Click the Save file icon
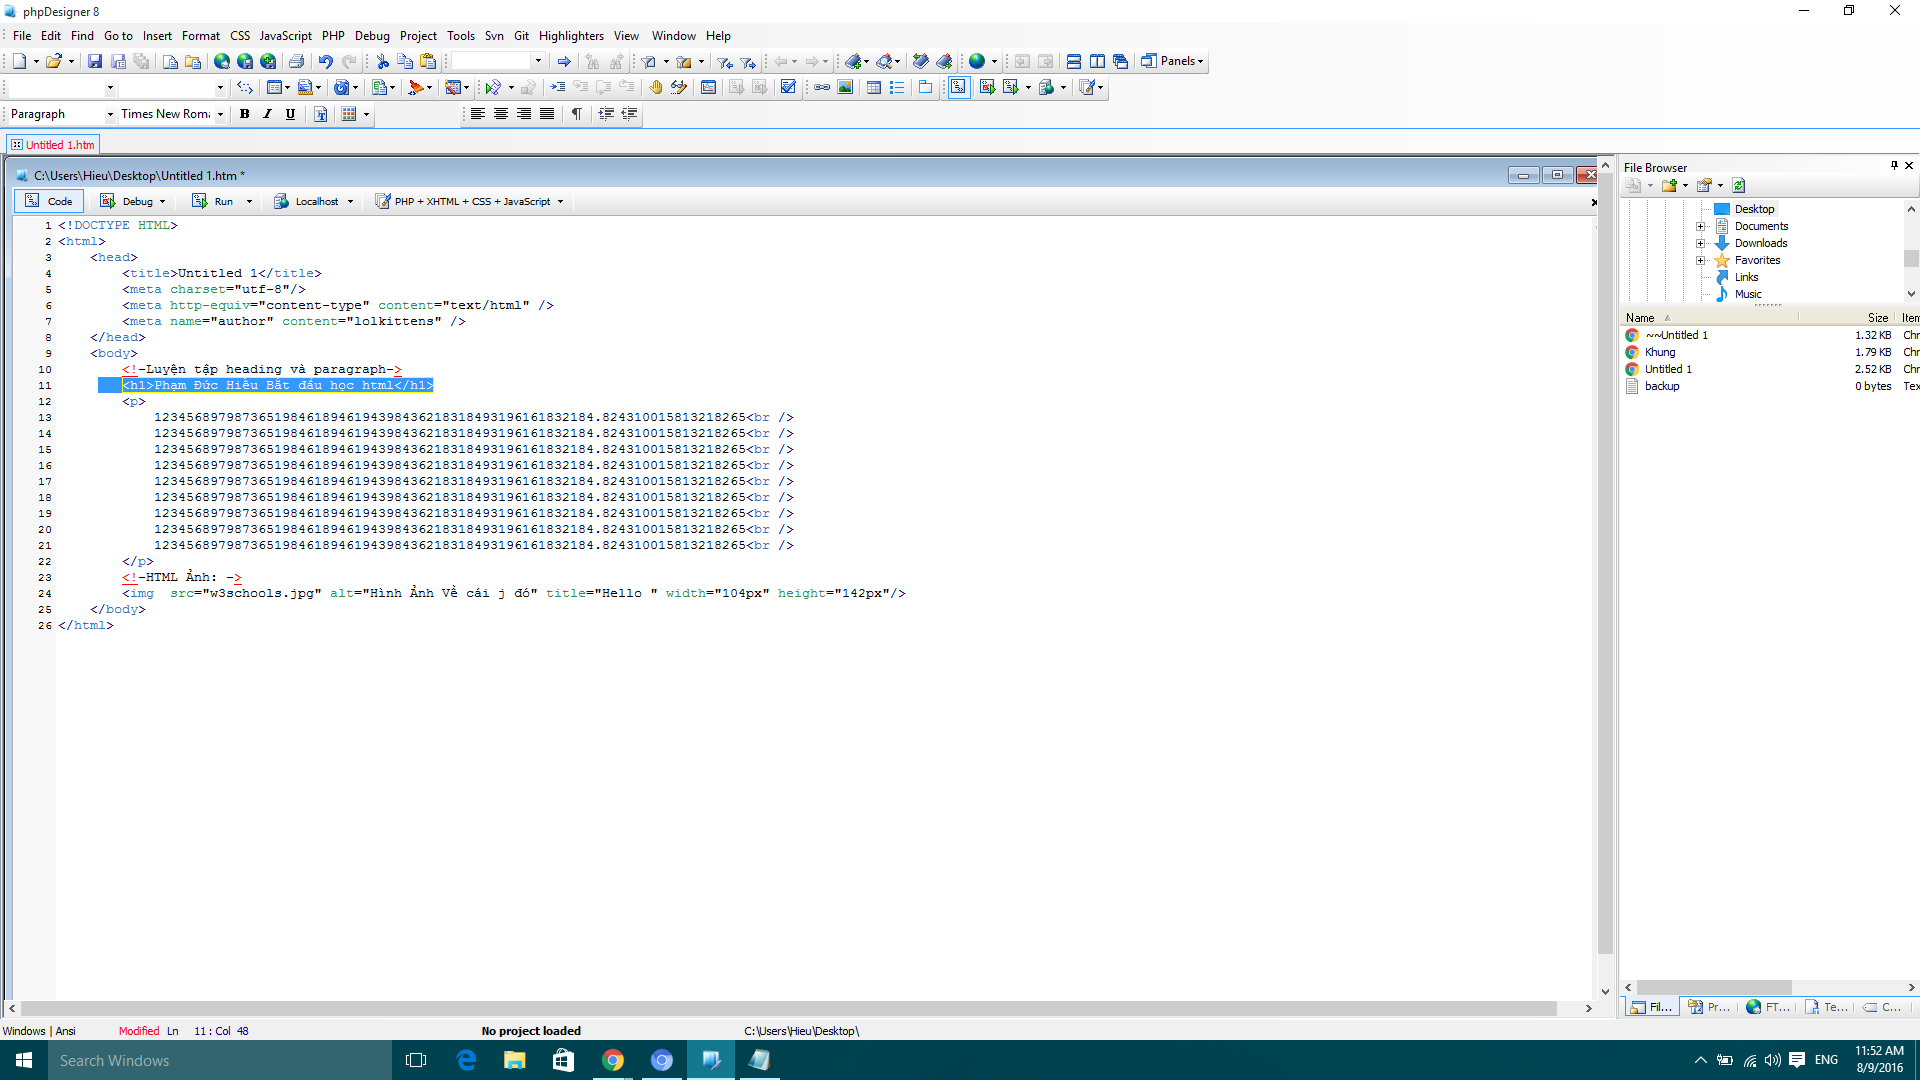 coord(95,62)
